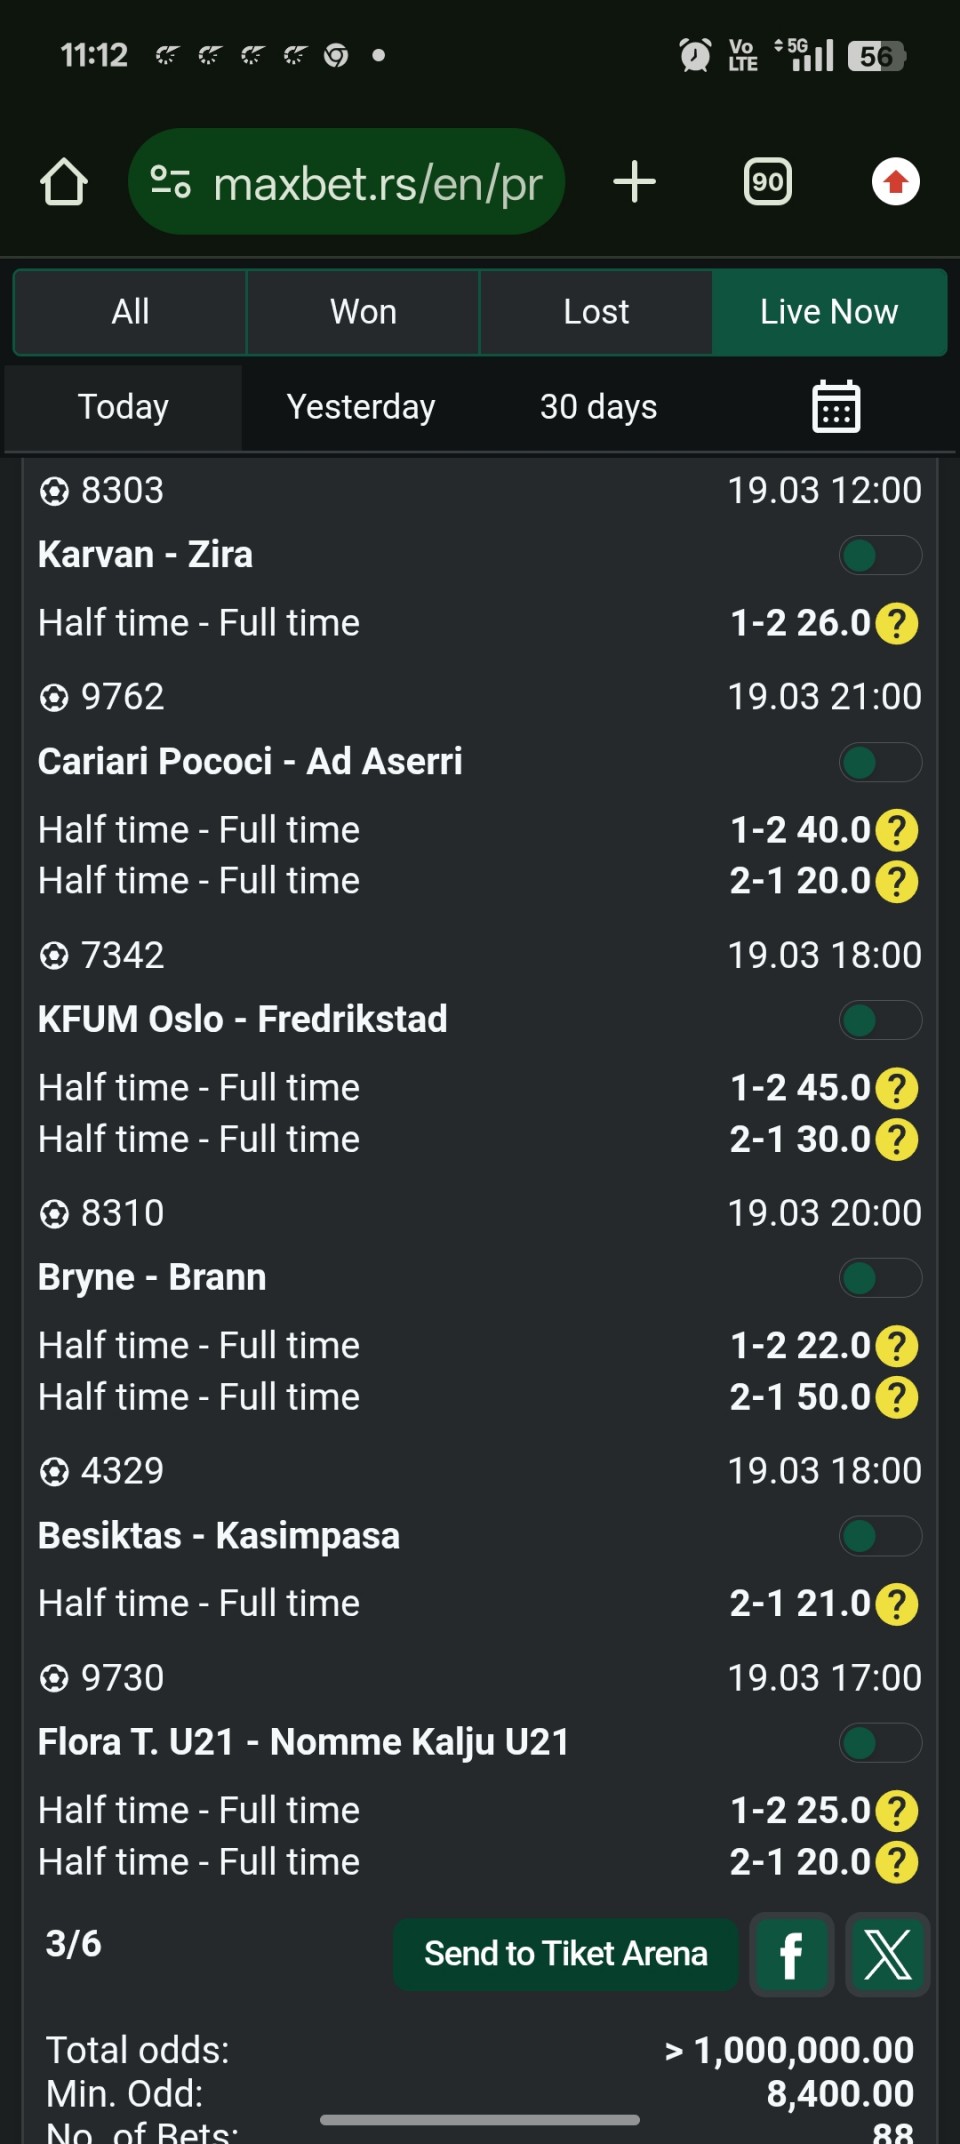Open the calendar date picker
The height and width of the screenshot is (2144, 960).
836,407
